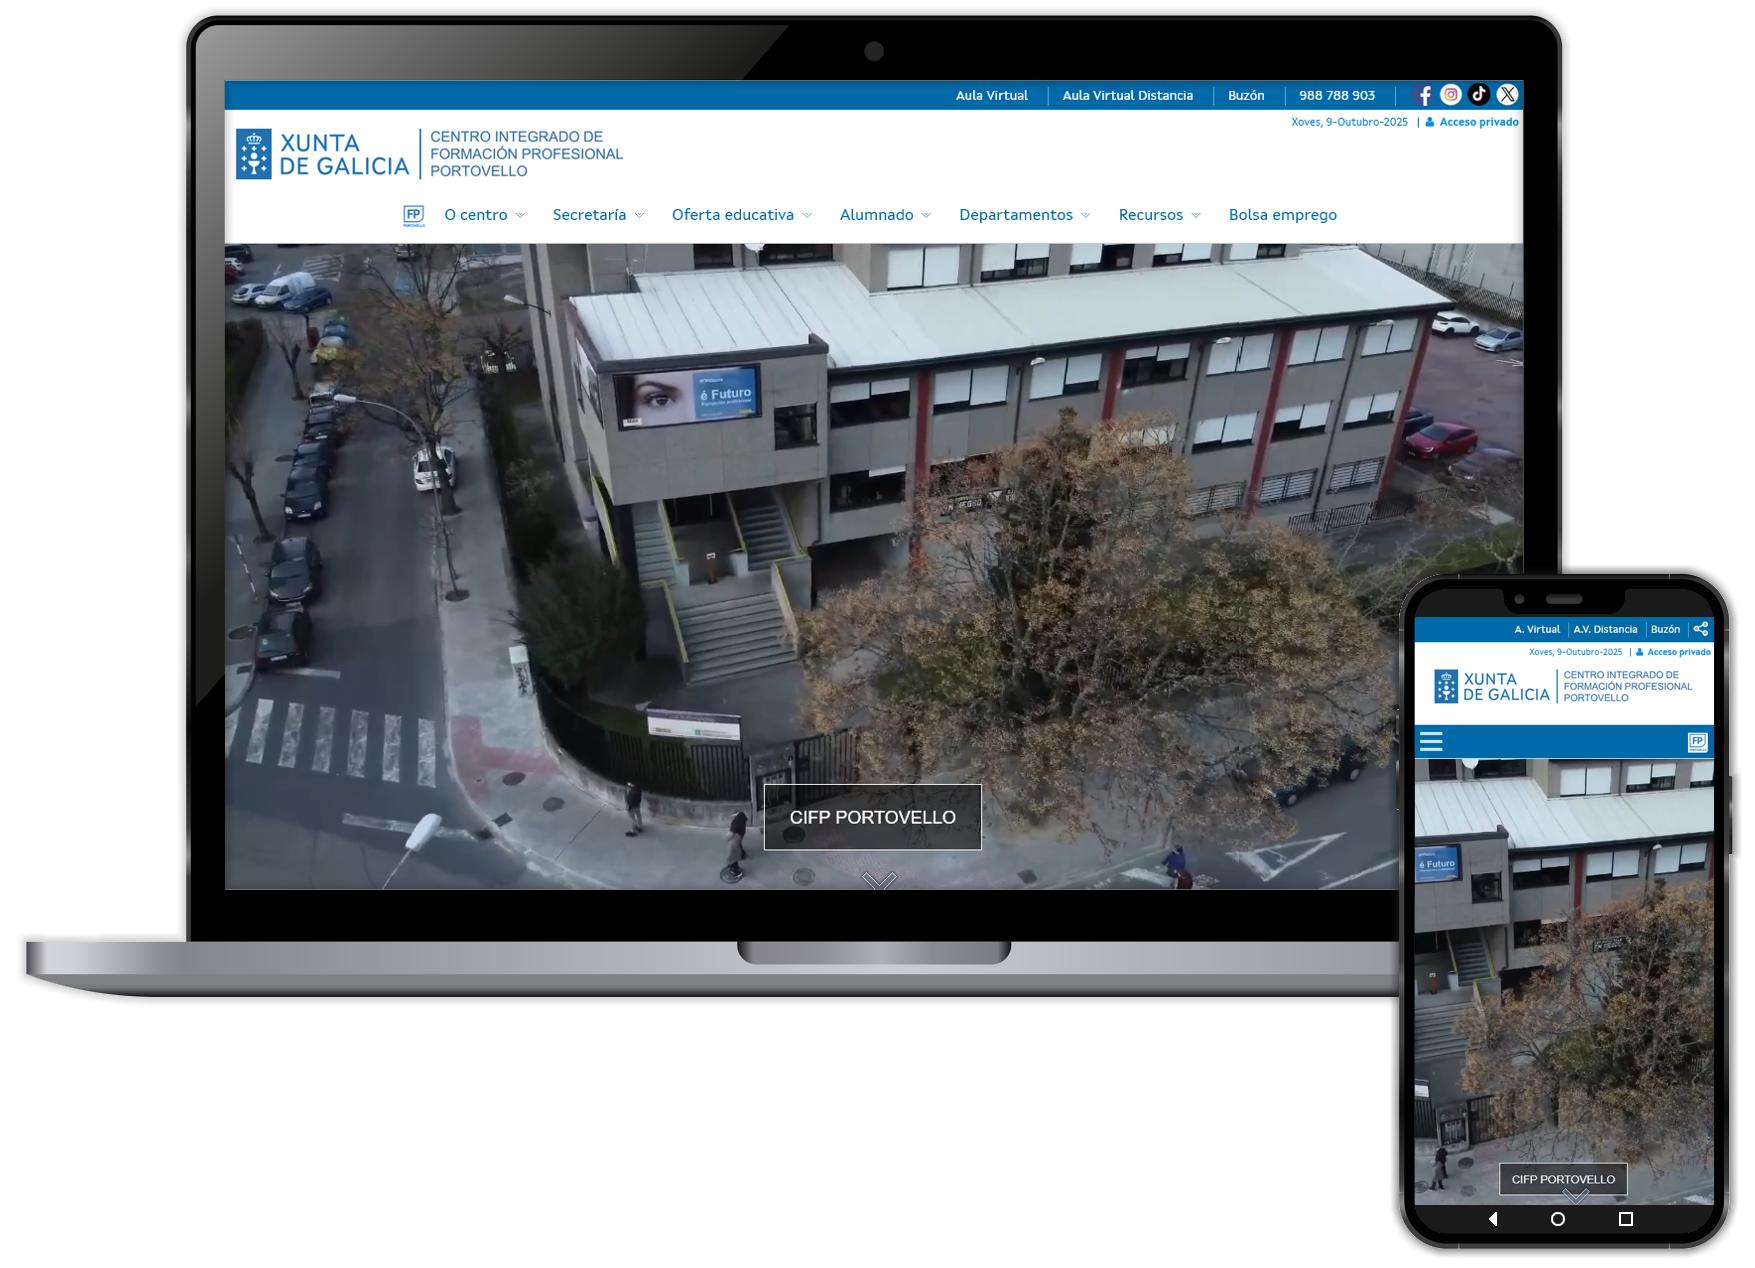Viewport: 1755px width, 1268px height.
Task: Open the Instagram social icon
Action: (1451, 95)
